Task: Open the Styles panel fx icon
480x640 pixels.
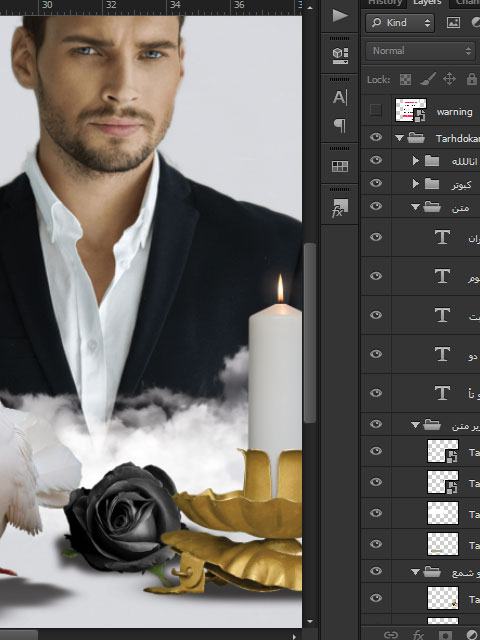Action: click(x=340, y=208)
